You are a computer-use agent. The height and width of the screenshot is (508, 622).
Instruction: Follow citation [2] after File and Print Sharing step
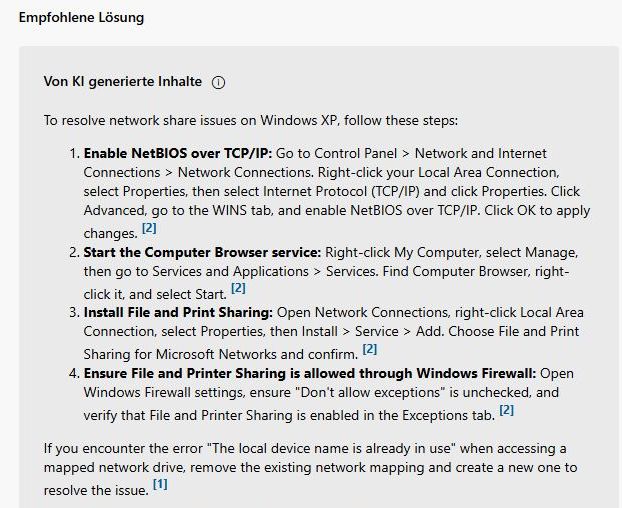click(x=370, y=349)
